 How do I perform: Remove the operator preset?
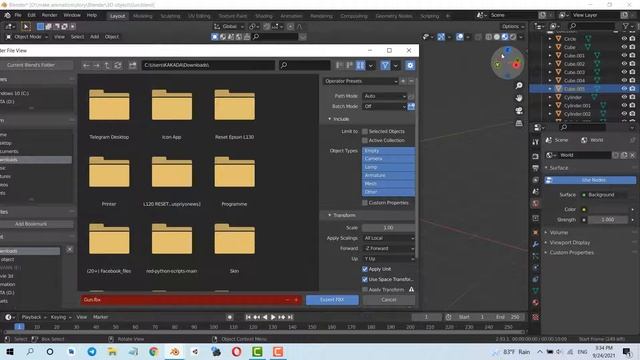click(x=411, y=81)
